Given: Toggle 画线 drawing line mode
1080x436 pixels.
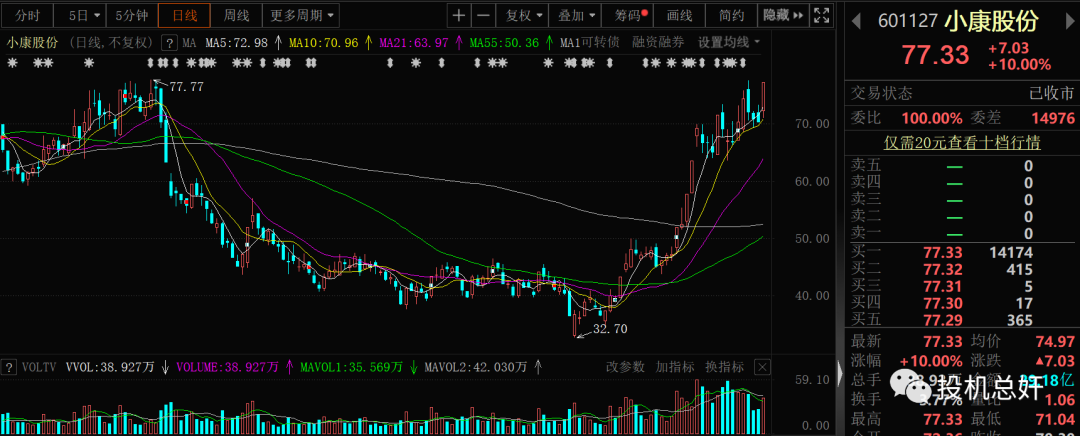Looking at the screenshot, I should pyautogui.click(x=679, y=16).
